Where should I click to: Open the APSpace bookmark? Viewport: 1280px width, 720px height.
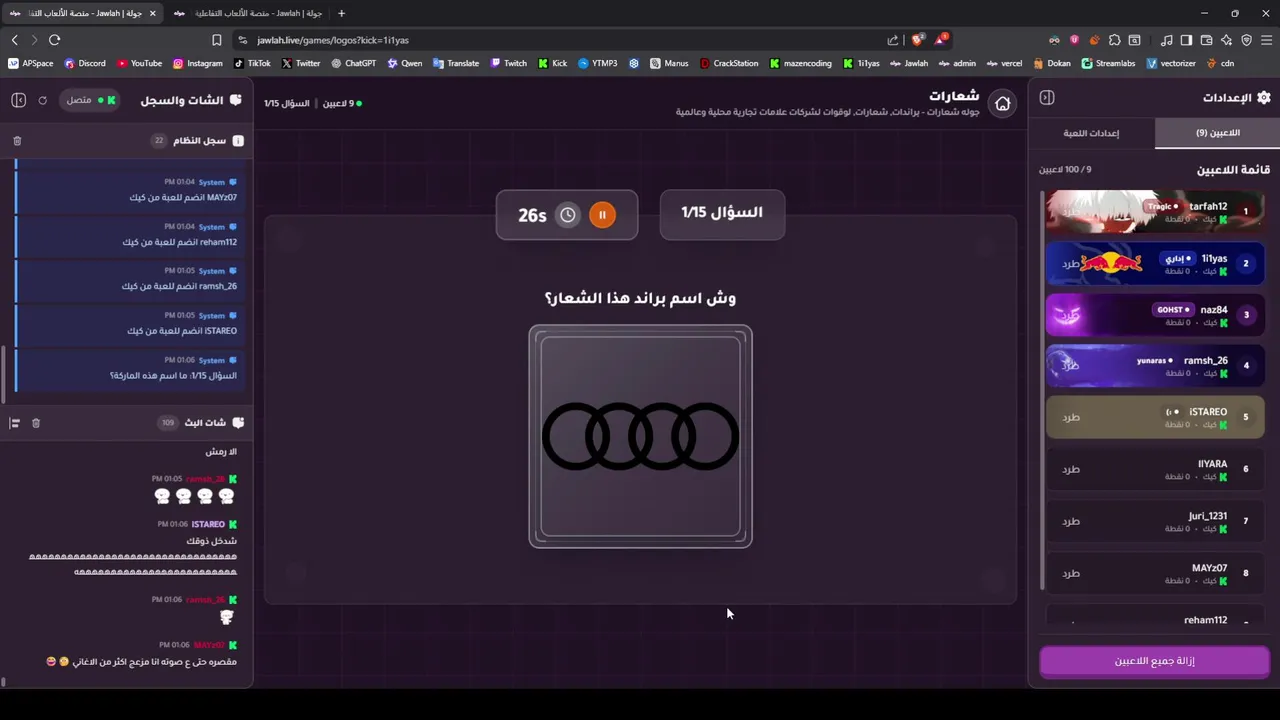click(30, 63)
